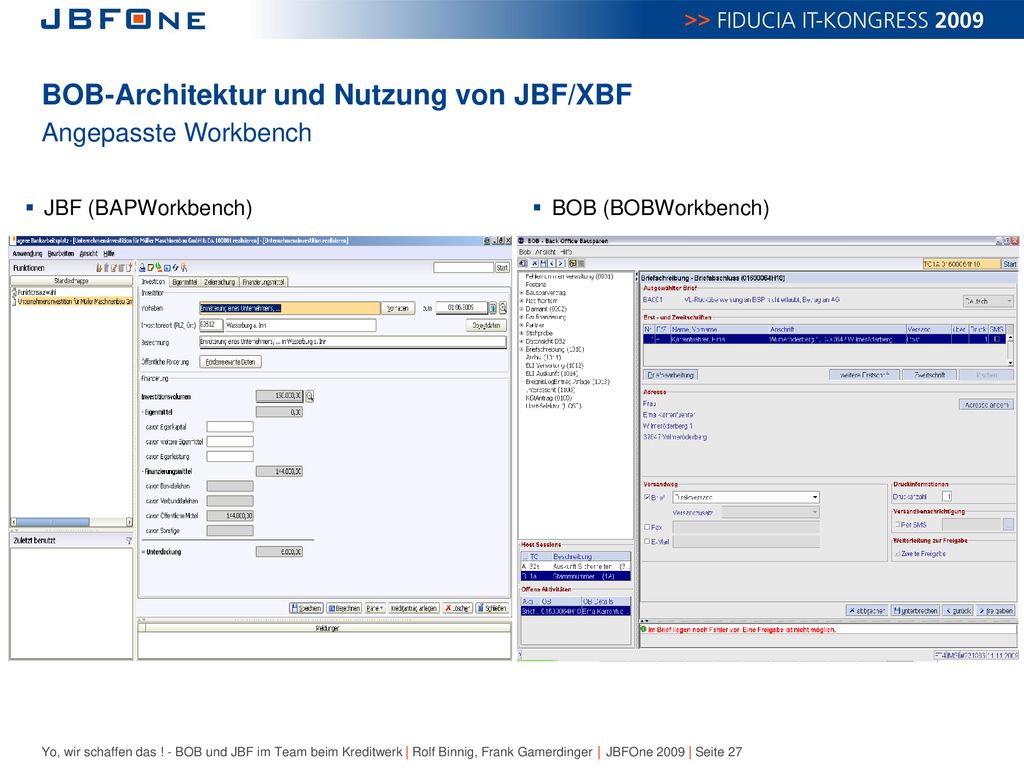Screen dimensions: 1024x768
Task: Click the X icon in BOB toolbar
Action: (x=534, y=263)
